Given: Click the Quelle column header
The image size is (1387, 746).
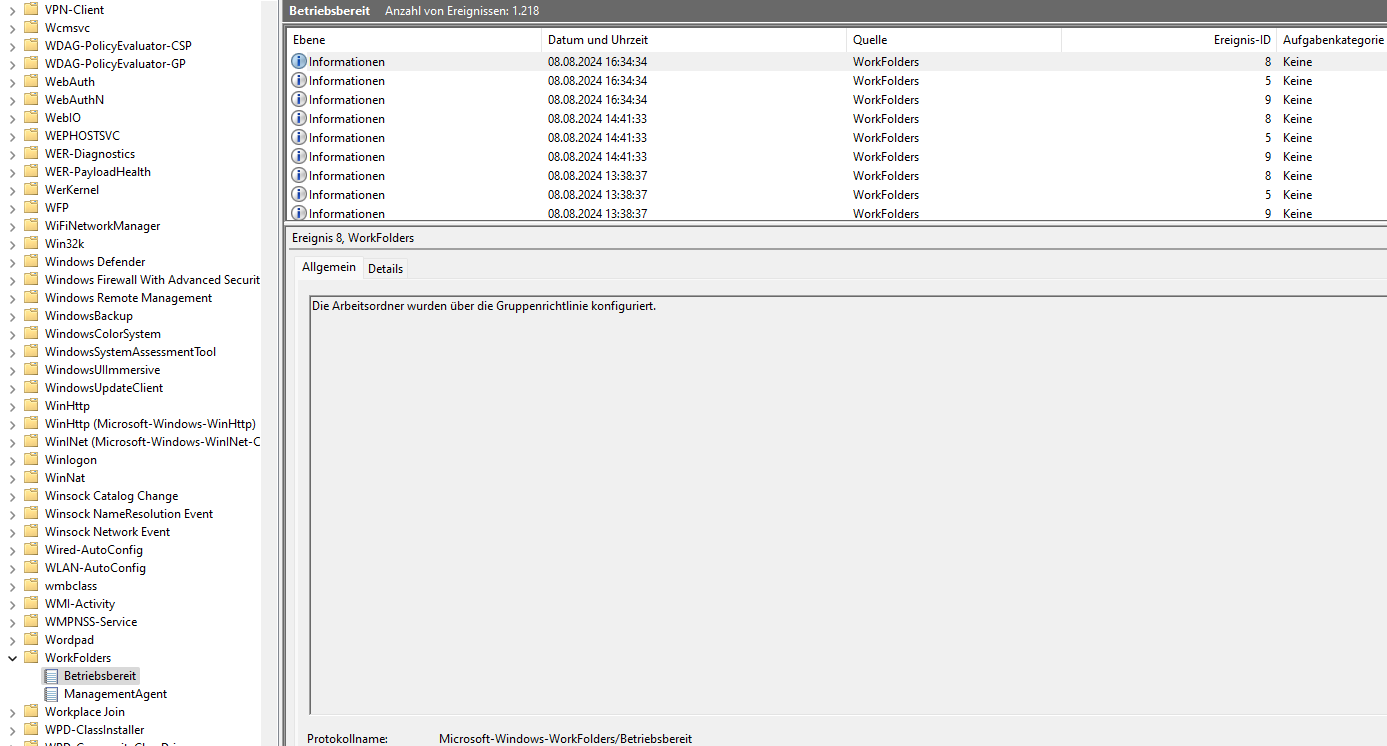Looking at the screenshot, I should pyautogui.click(x=954, y=40).
